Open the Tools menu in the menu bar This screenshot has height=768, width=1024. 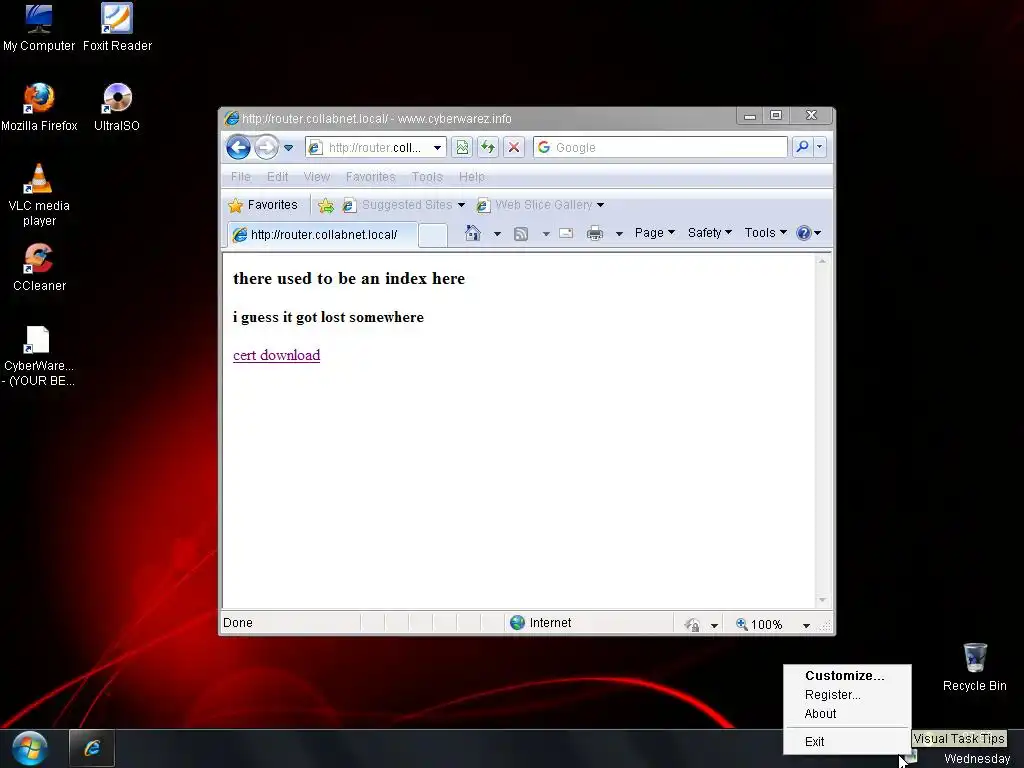[427, 177]
